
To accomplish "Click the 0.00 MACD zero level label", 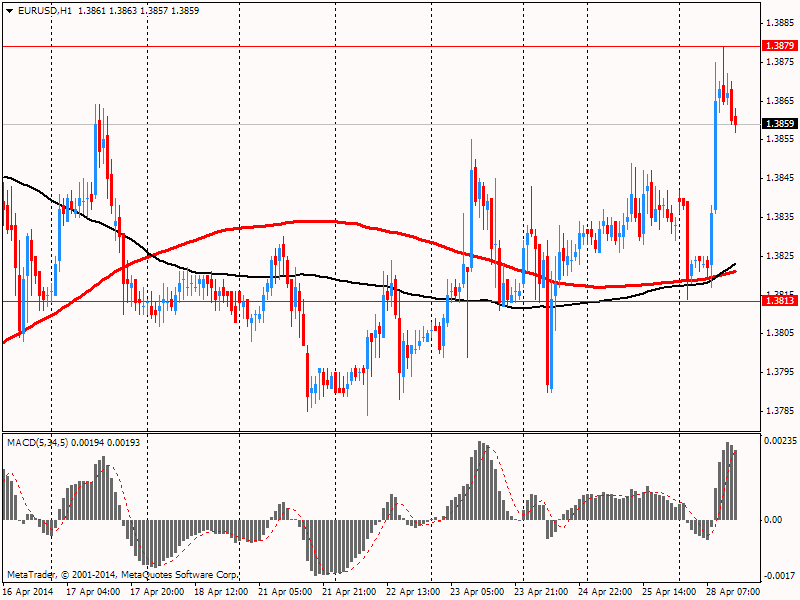I will coord(772,520).
